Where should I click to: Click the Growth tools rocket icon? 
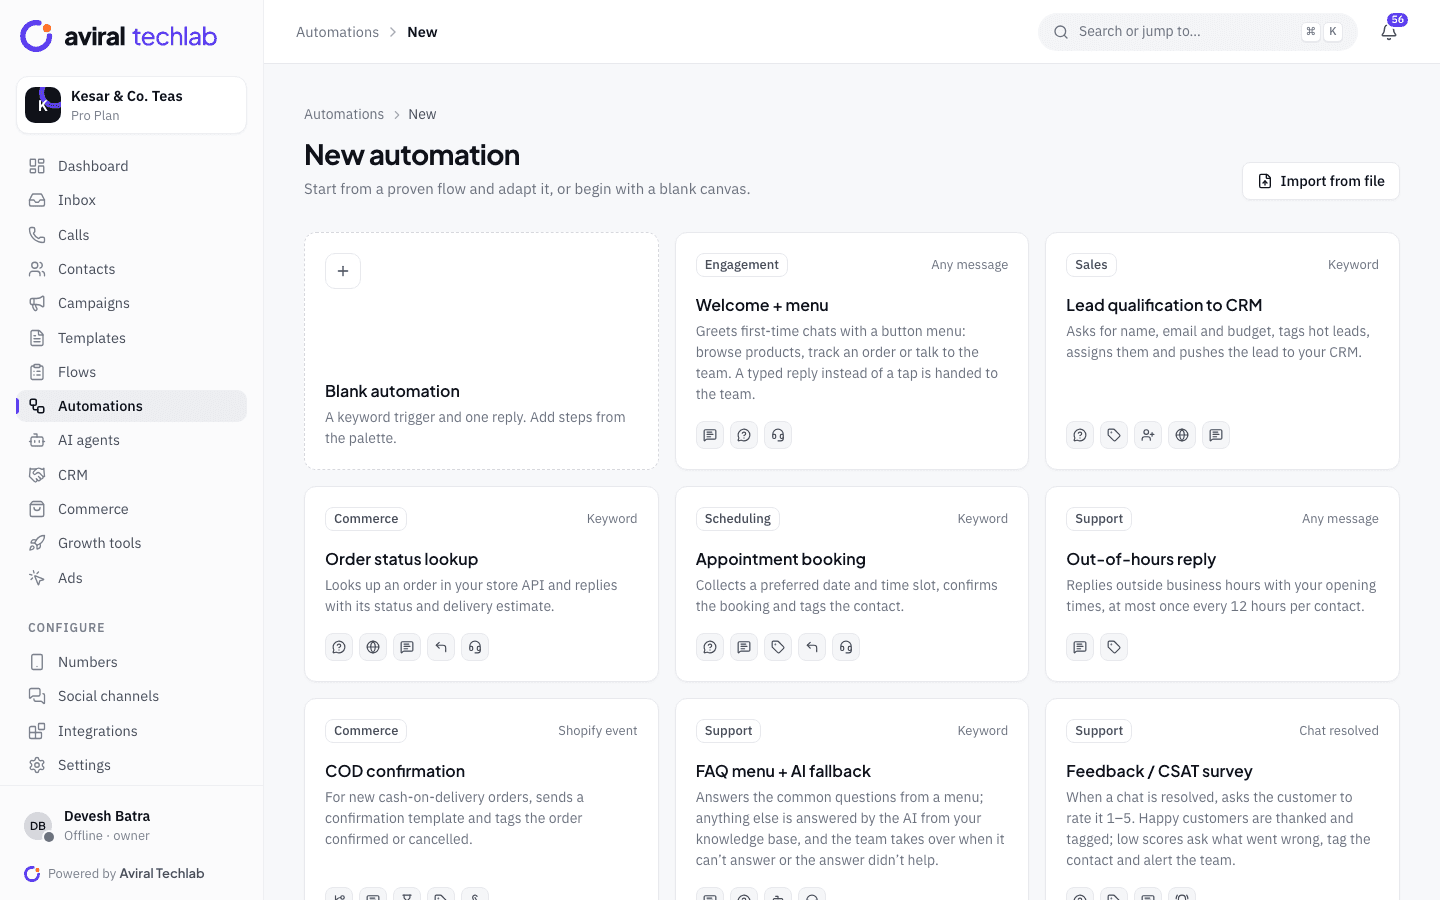pos(37,543)
